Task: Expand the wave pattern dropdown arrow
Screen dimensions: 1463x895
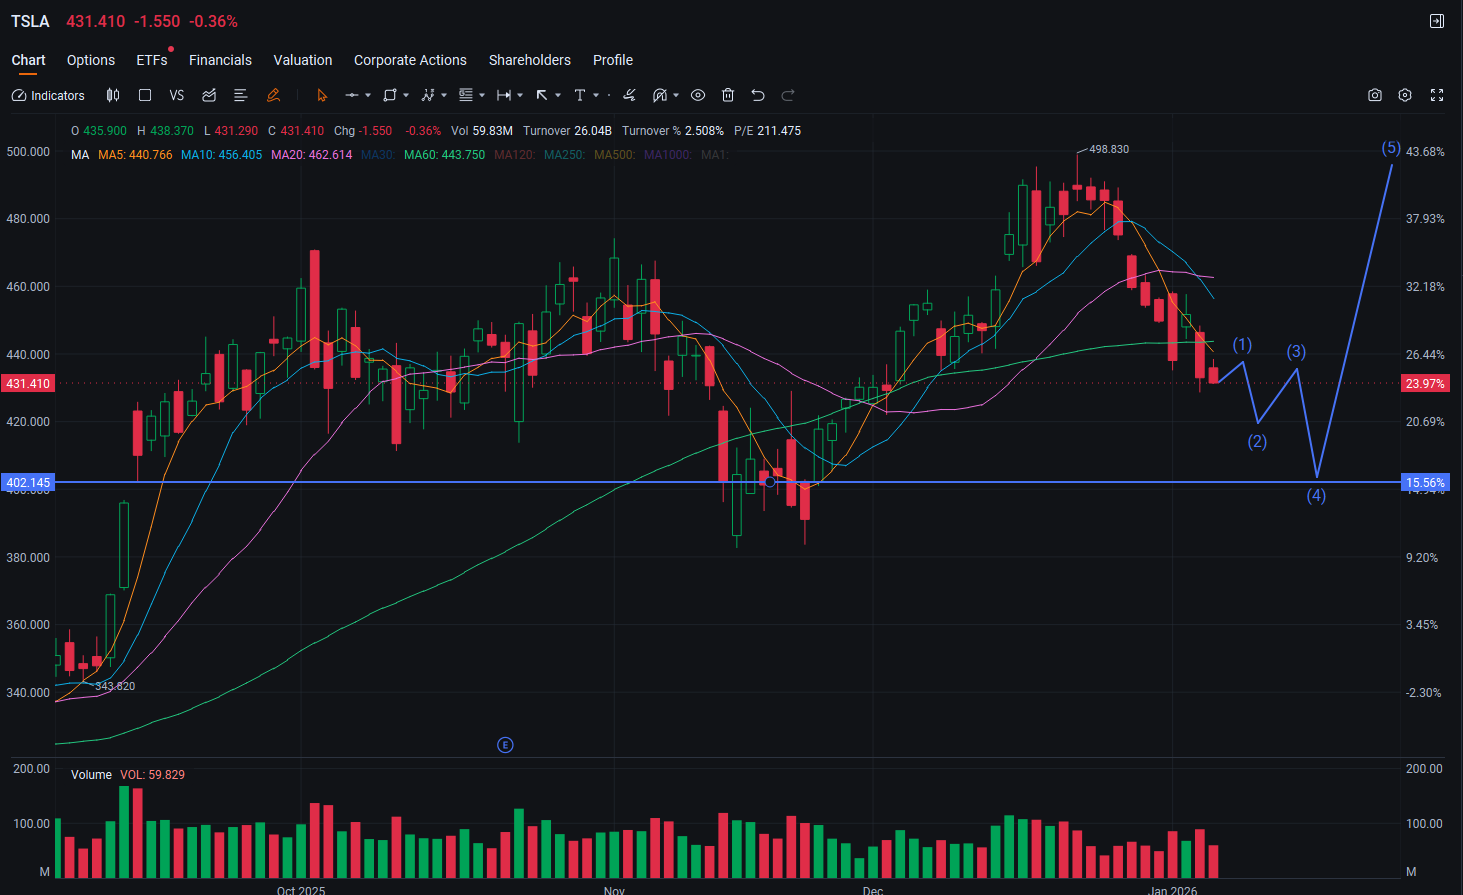Action: (x=444, y=95)
